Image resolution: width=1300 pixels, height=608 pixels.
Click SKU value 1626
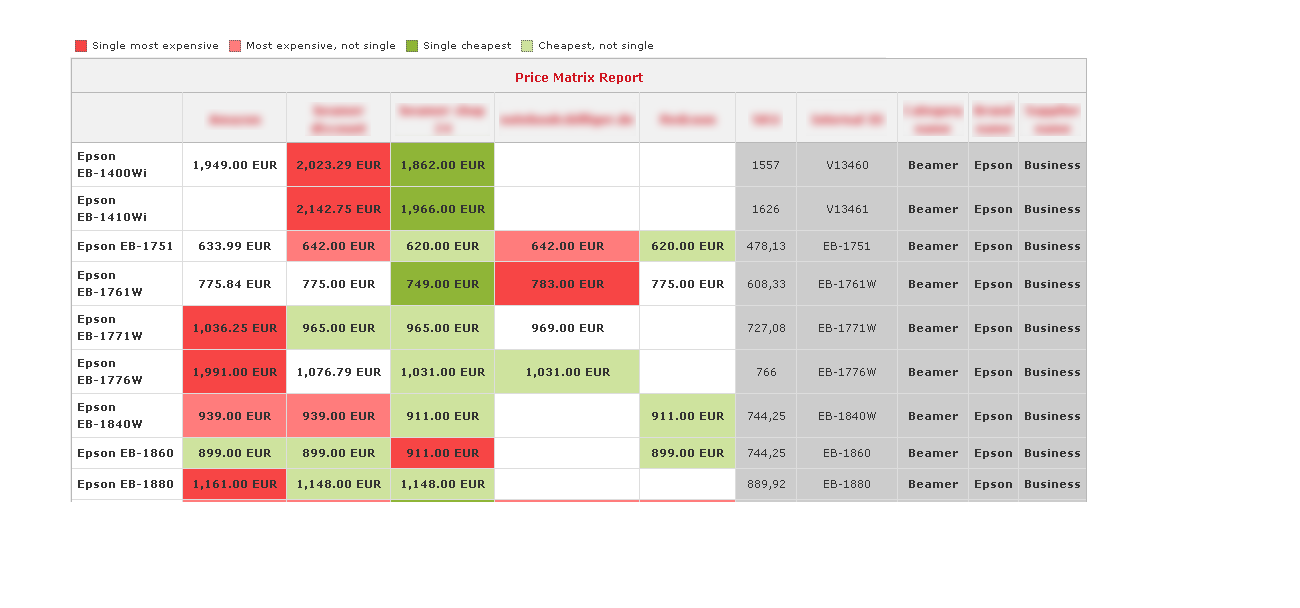click(766, 209)
